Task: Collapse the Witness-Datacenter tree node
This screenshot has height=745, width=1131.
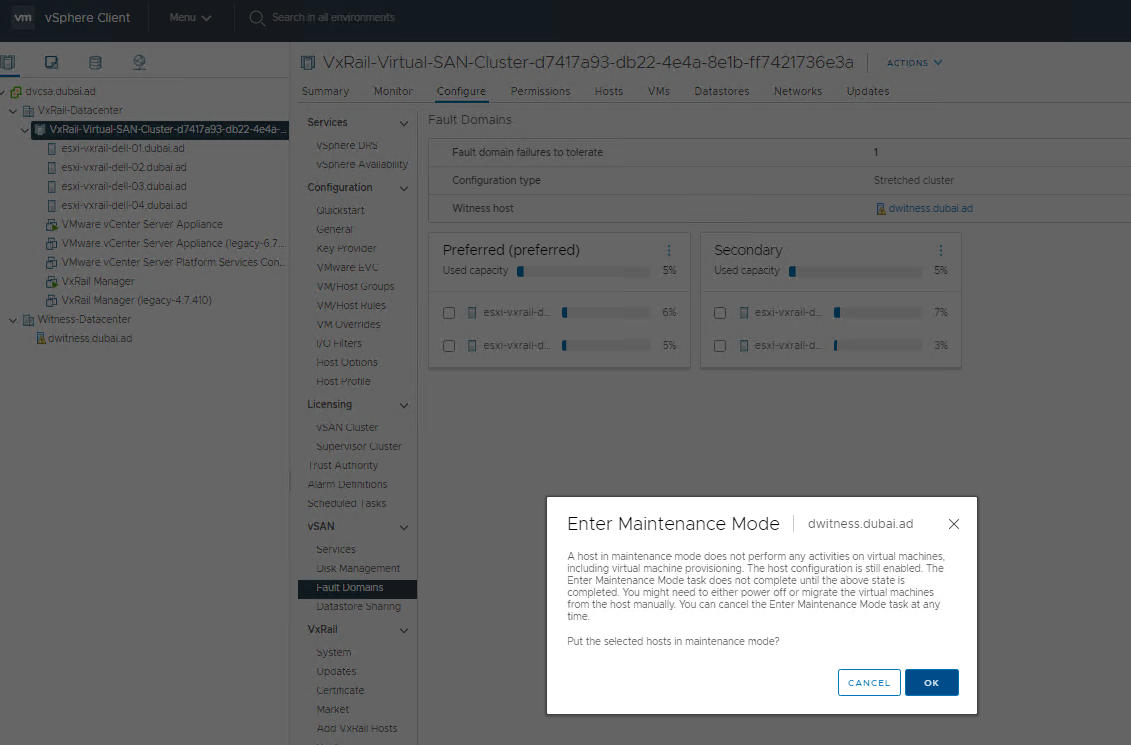Action: point(13,320)
